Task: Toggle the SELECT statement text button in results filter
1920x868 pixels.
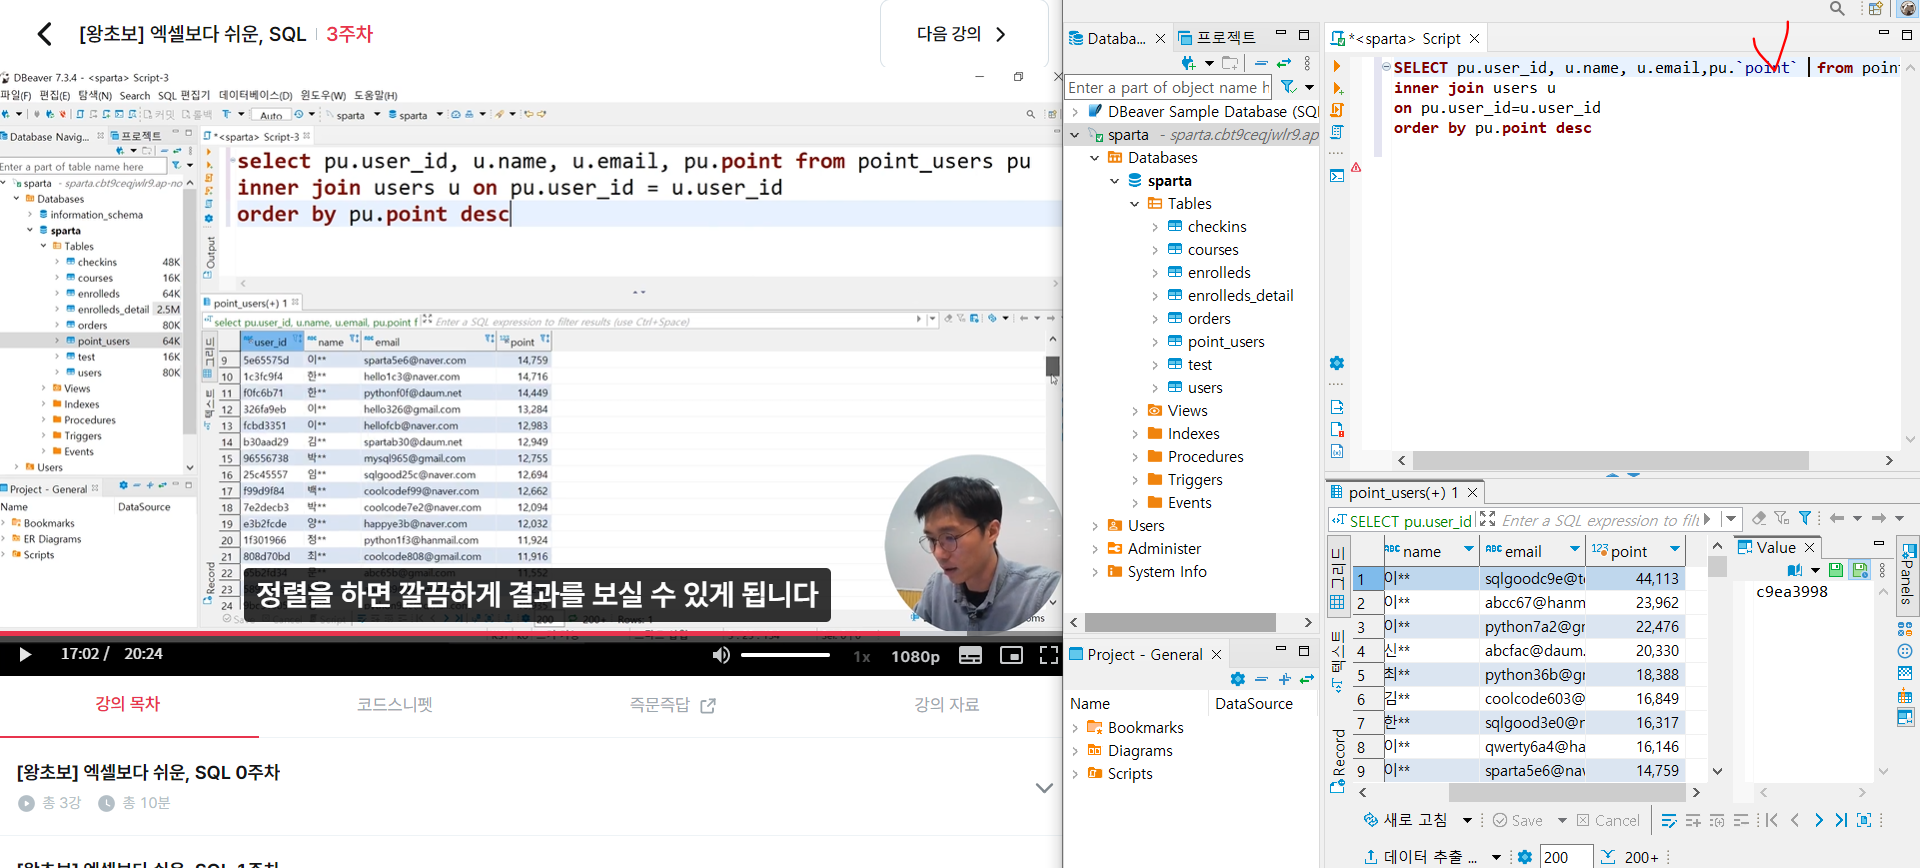Action: (1401, 520)
